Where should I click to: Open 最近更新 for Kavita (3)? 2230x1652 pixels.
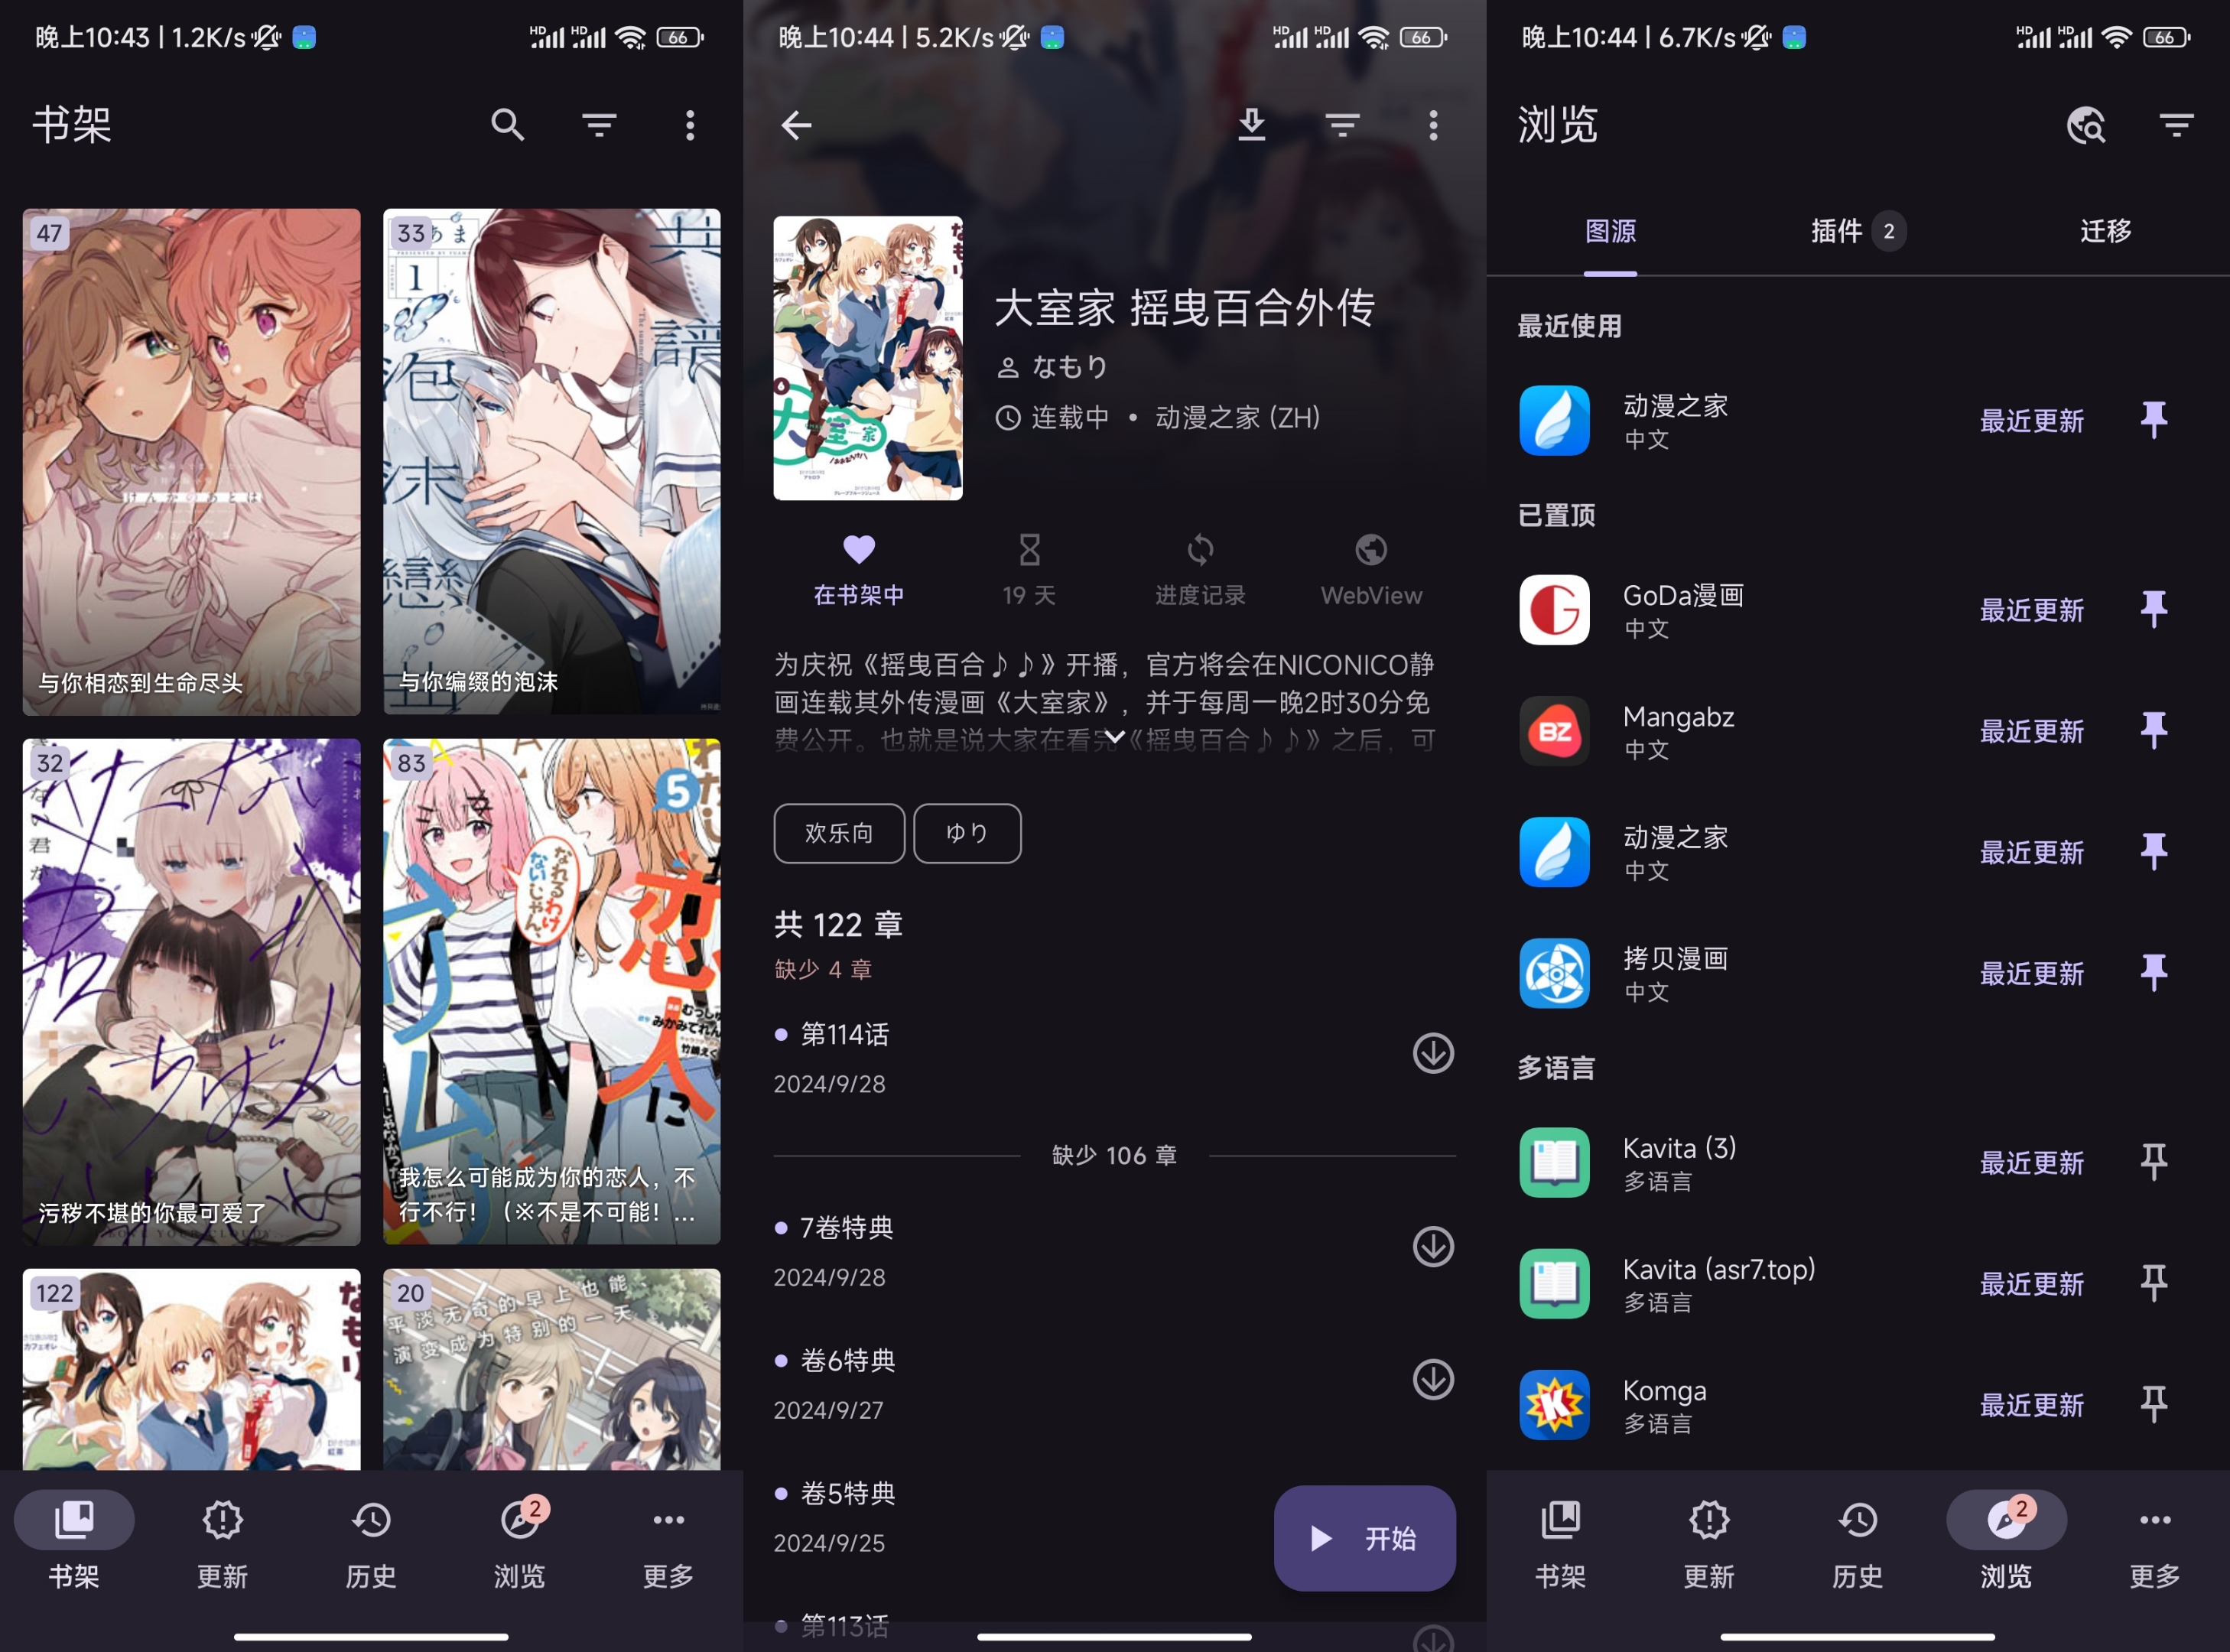2032,1163
